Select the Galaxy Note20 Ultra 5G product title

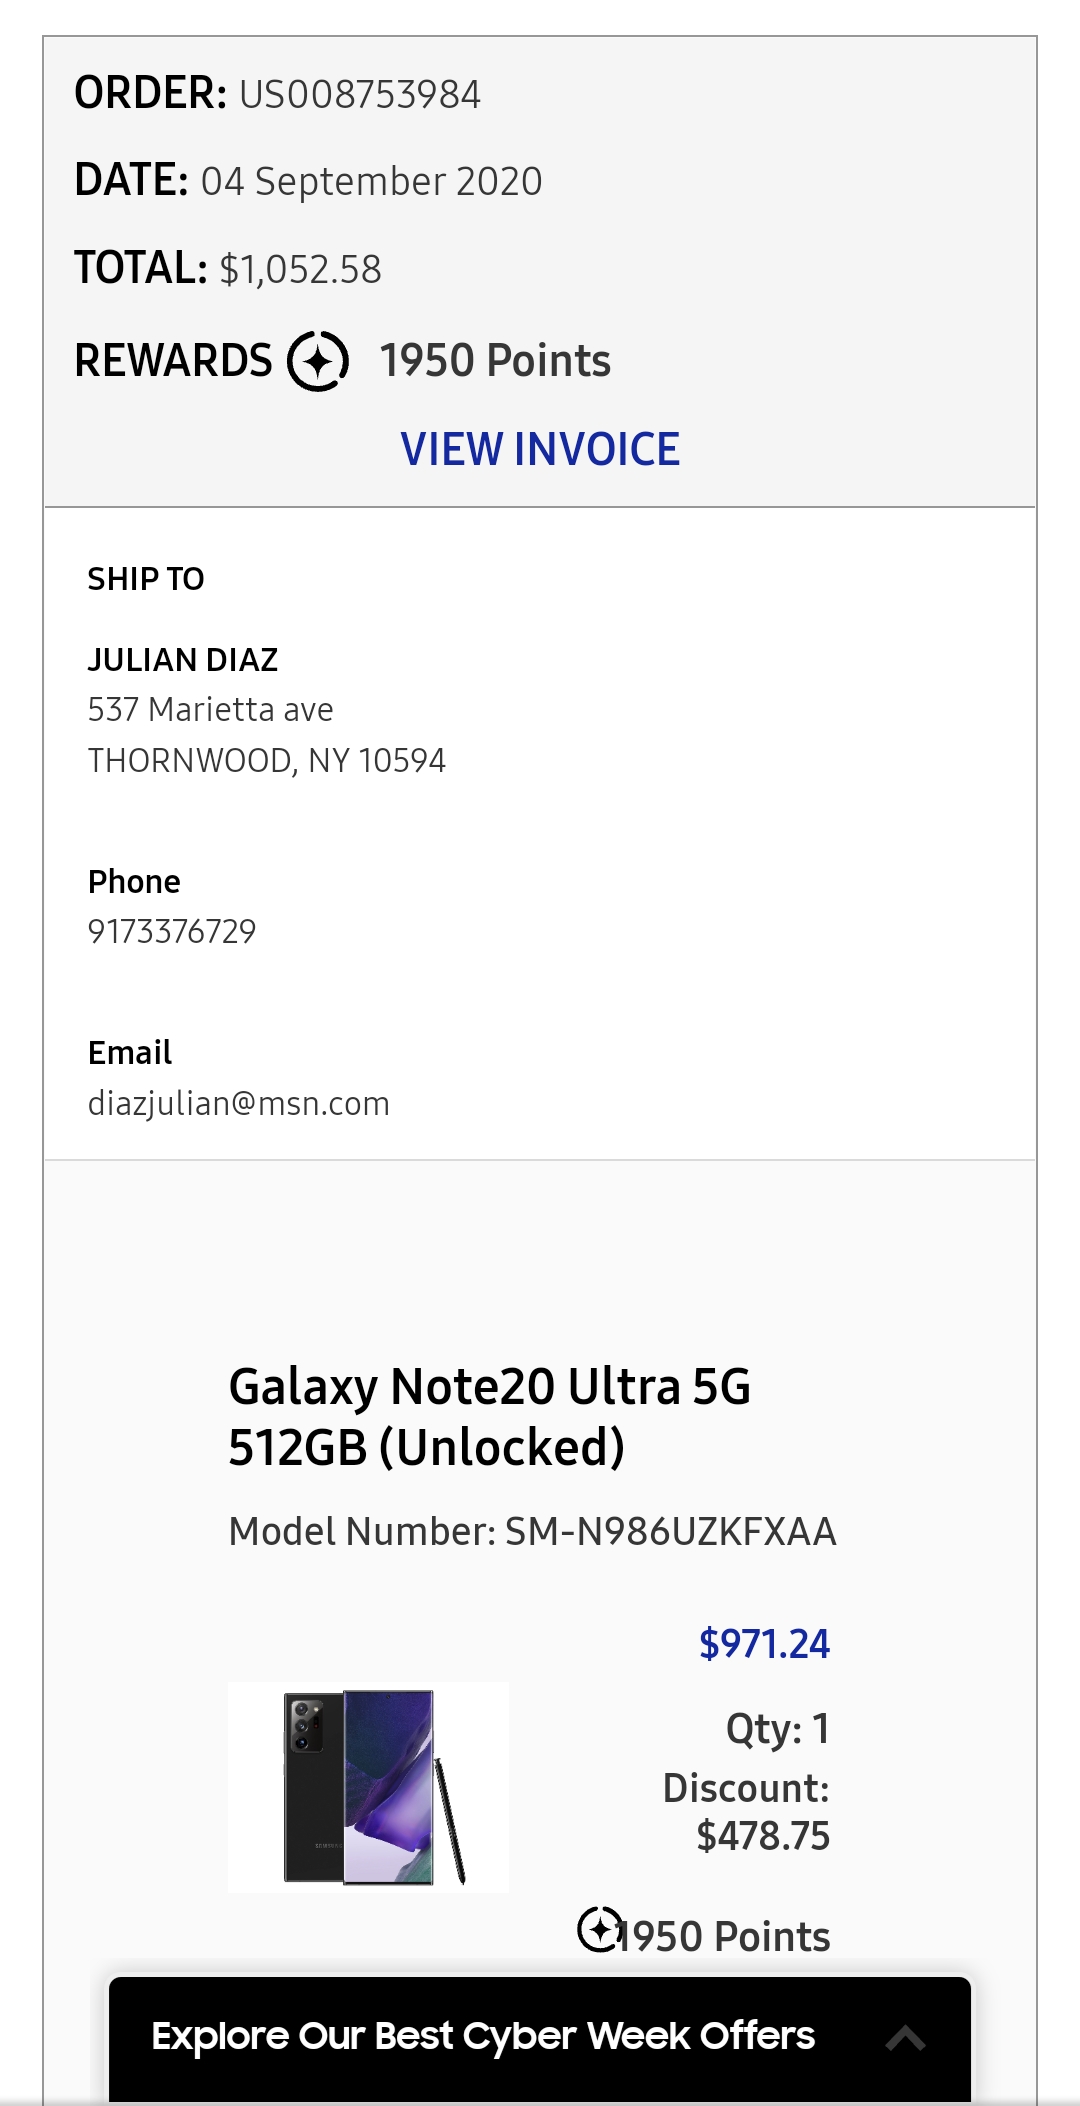(x=489, y=1416)
